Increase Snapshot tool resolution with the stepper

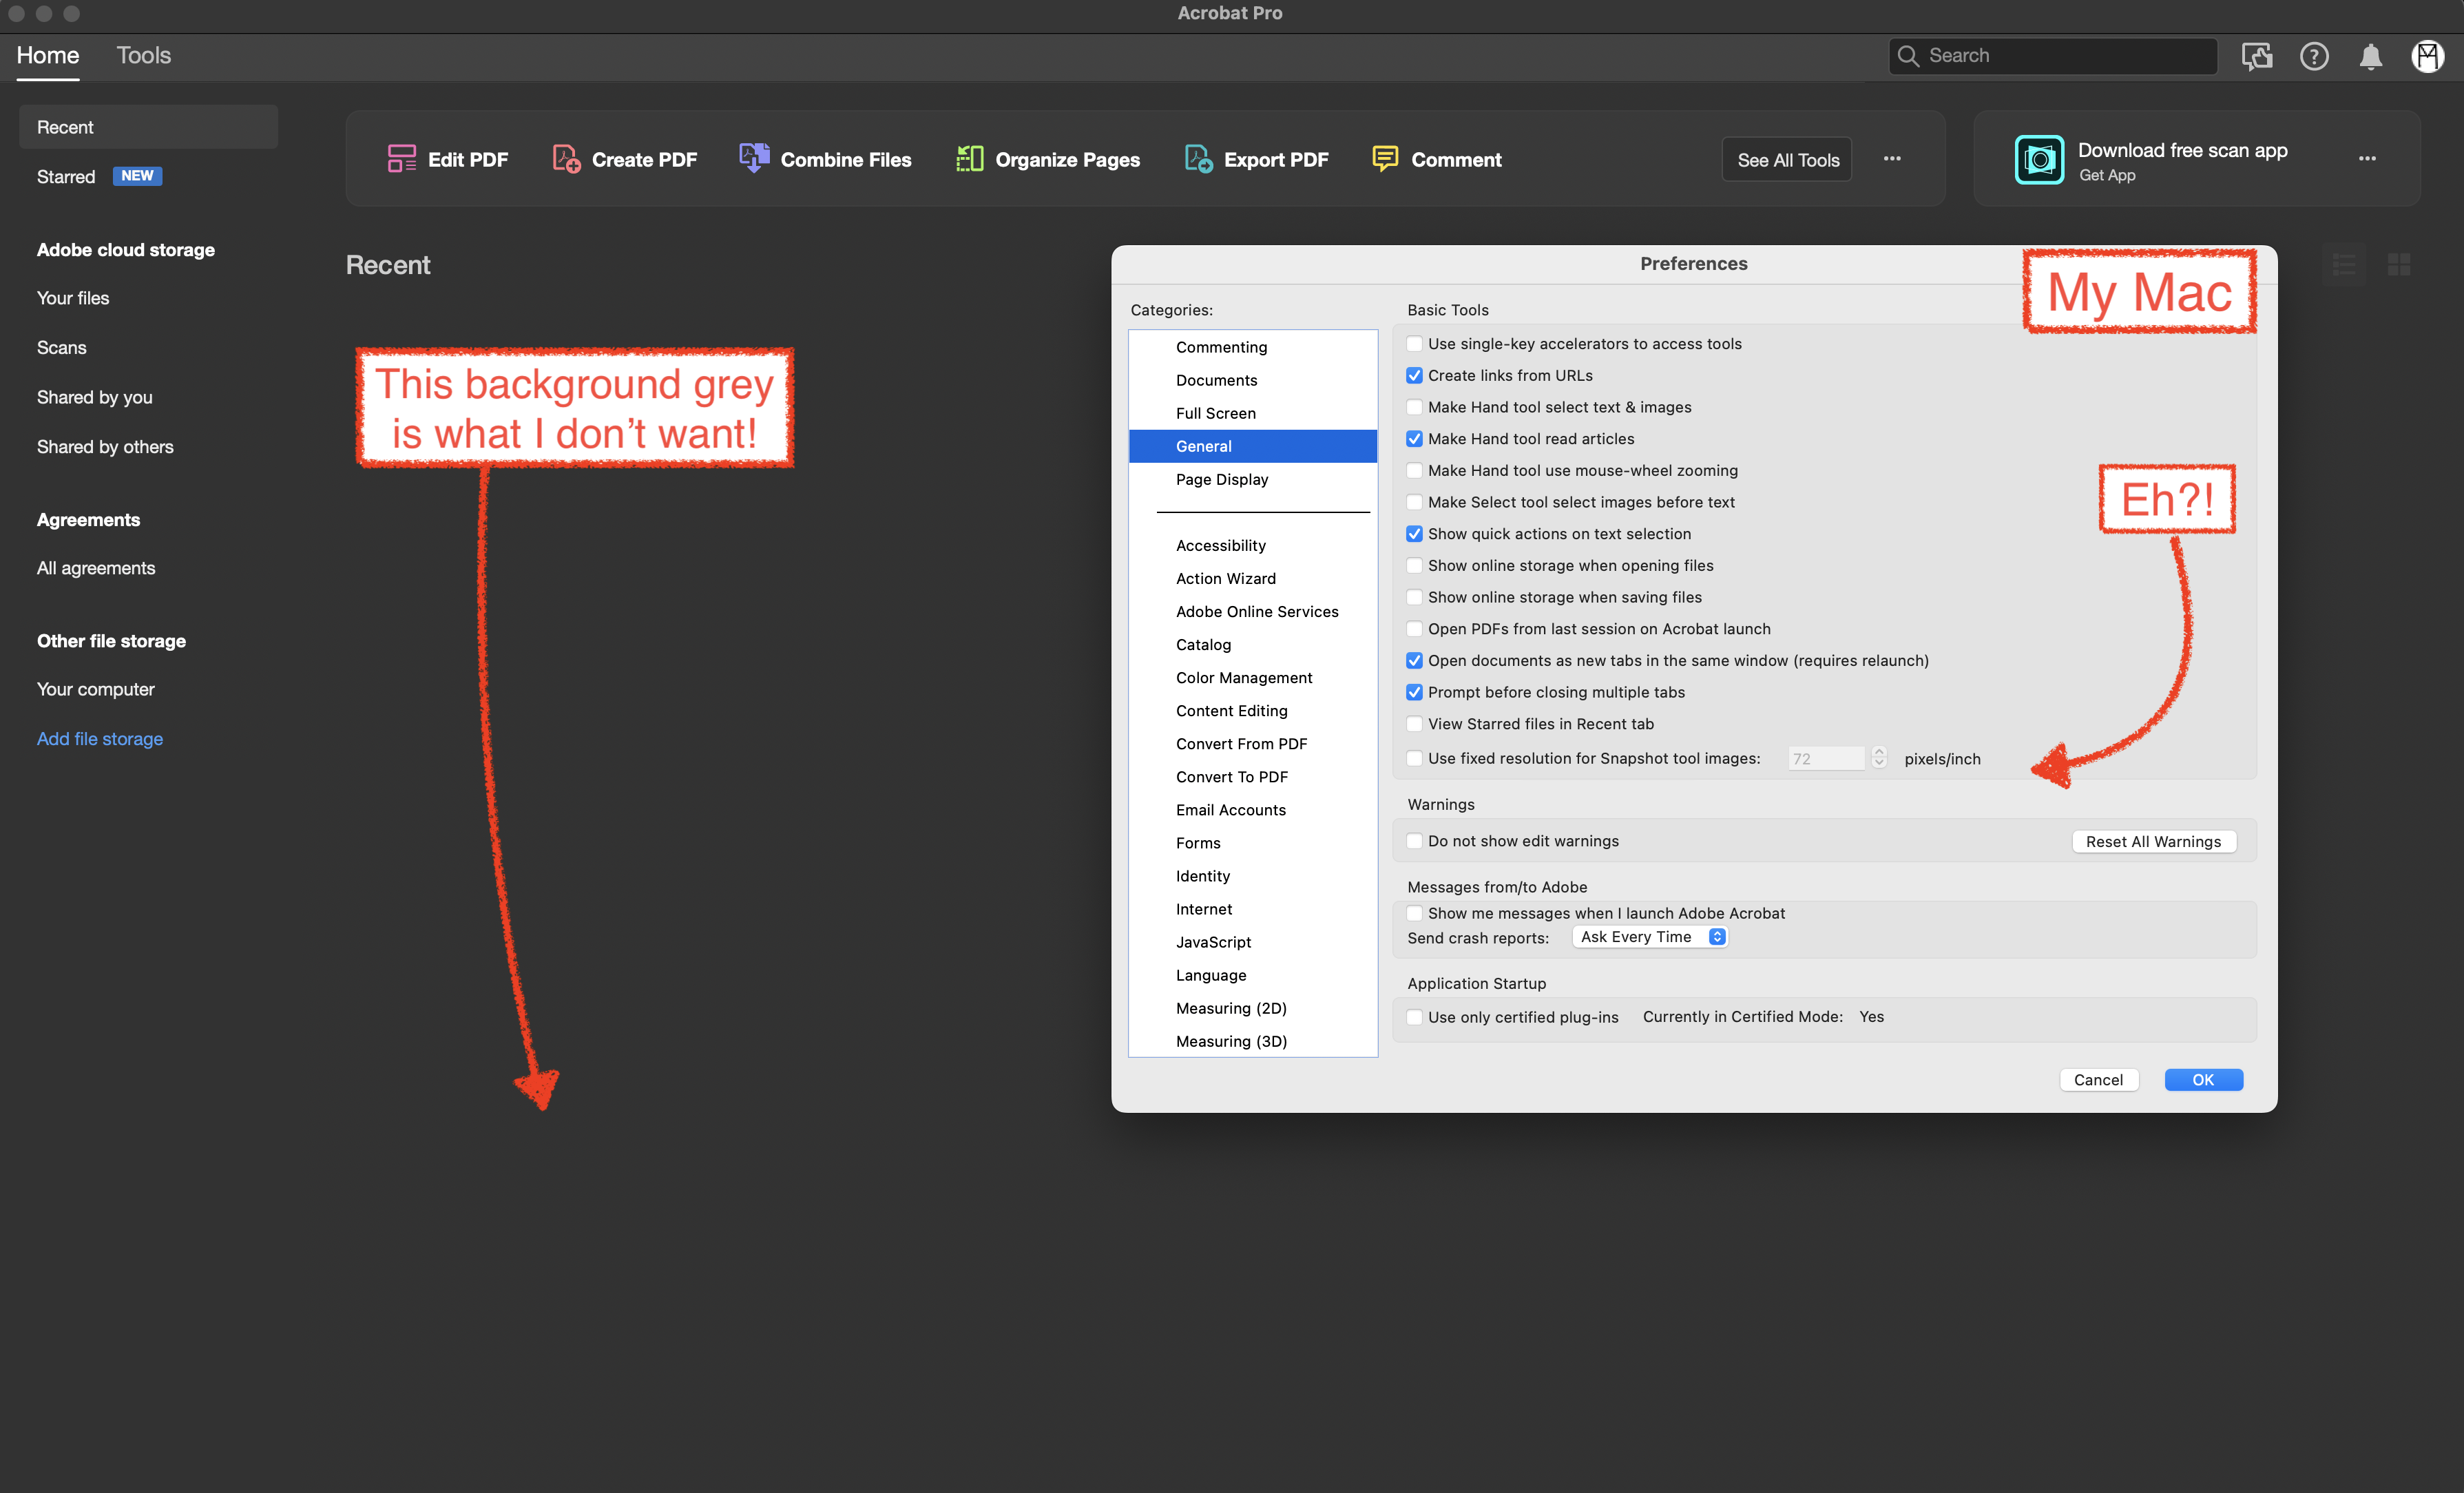tap(1879, 753)
